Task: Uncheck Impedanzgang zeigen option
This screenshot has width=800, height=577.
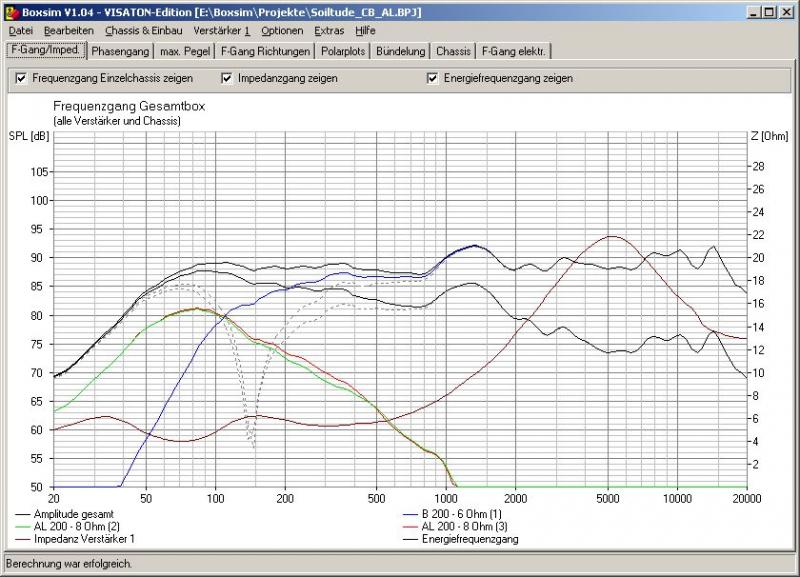Action: 227,78
